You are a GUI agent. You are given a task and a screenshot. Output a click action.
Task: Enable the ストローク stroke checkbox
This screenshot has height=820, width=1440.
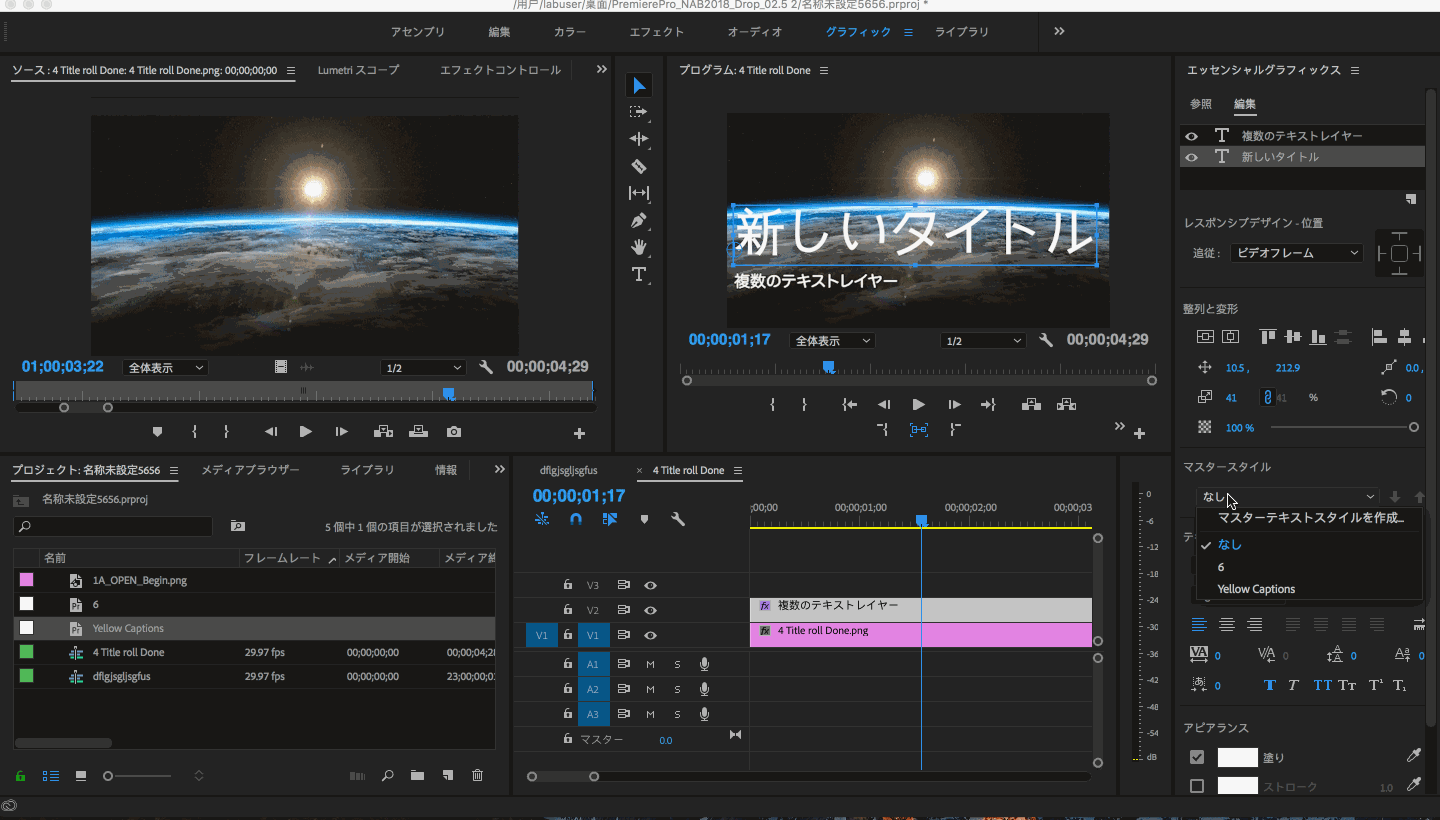1197,786
